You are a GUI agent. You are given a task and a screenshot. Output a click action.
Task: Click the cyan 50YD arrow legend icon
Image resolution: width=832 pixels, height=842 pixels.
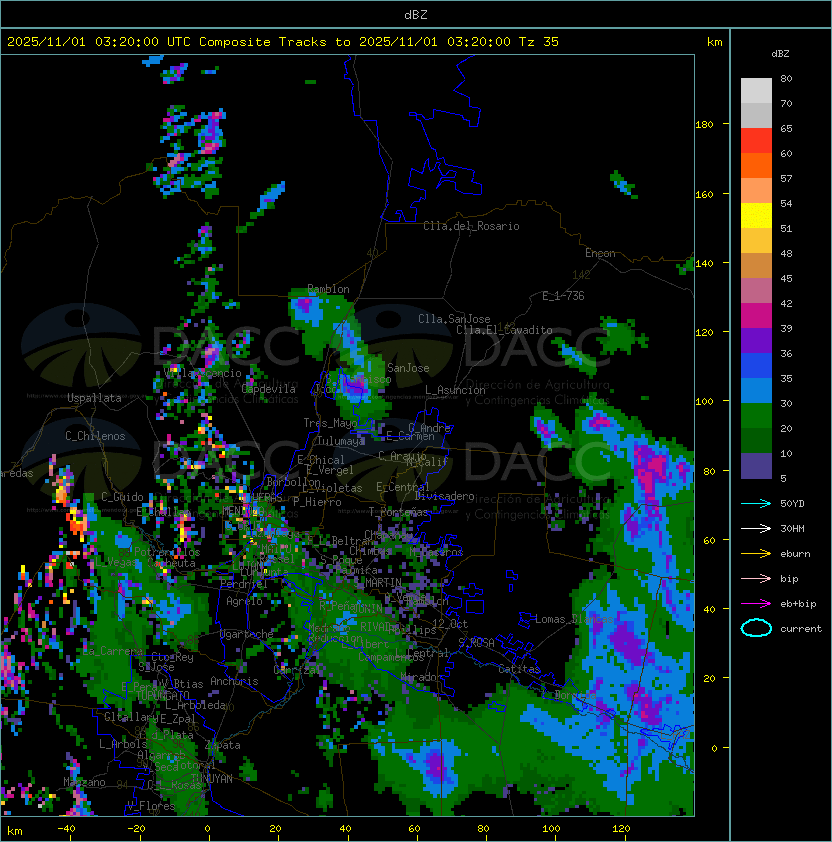pos(756,504)
